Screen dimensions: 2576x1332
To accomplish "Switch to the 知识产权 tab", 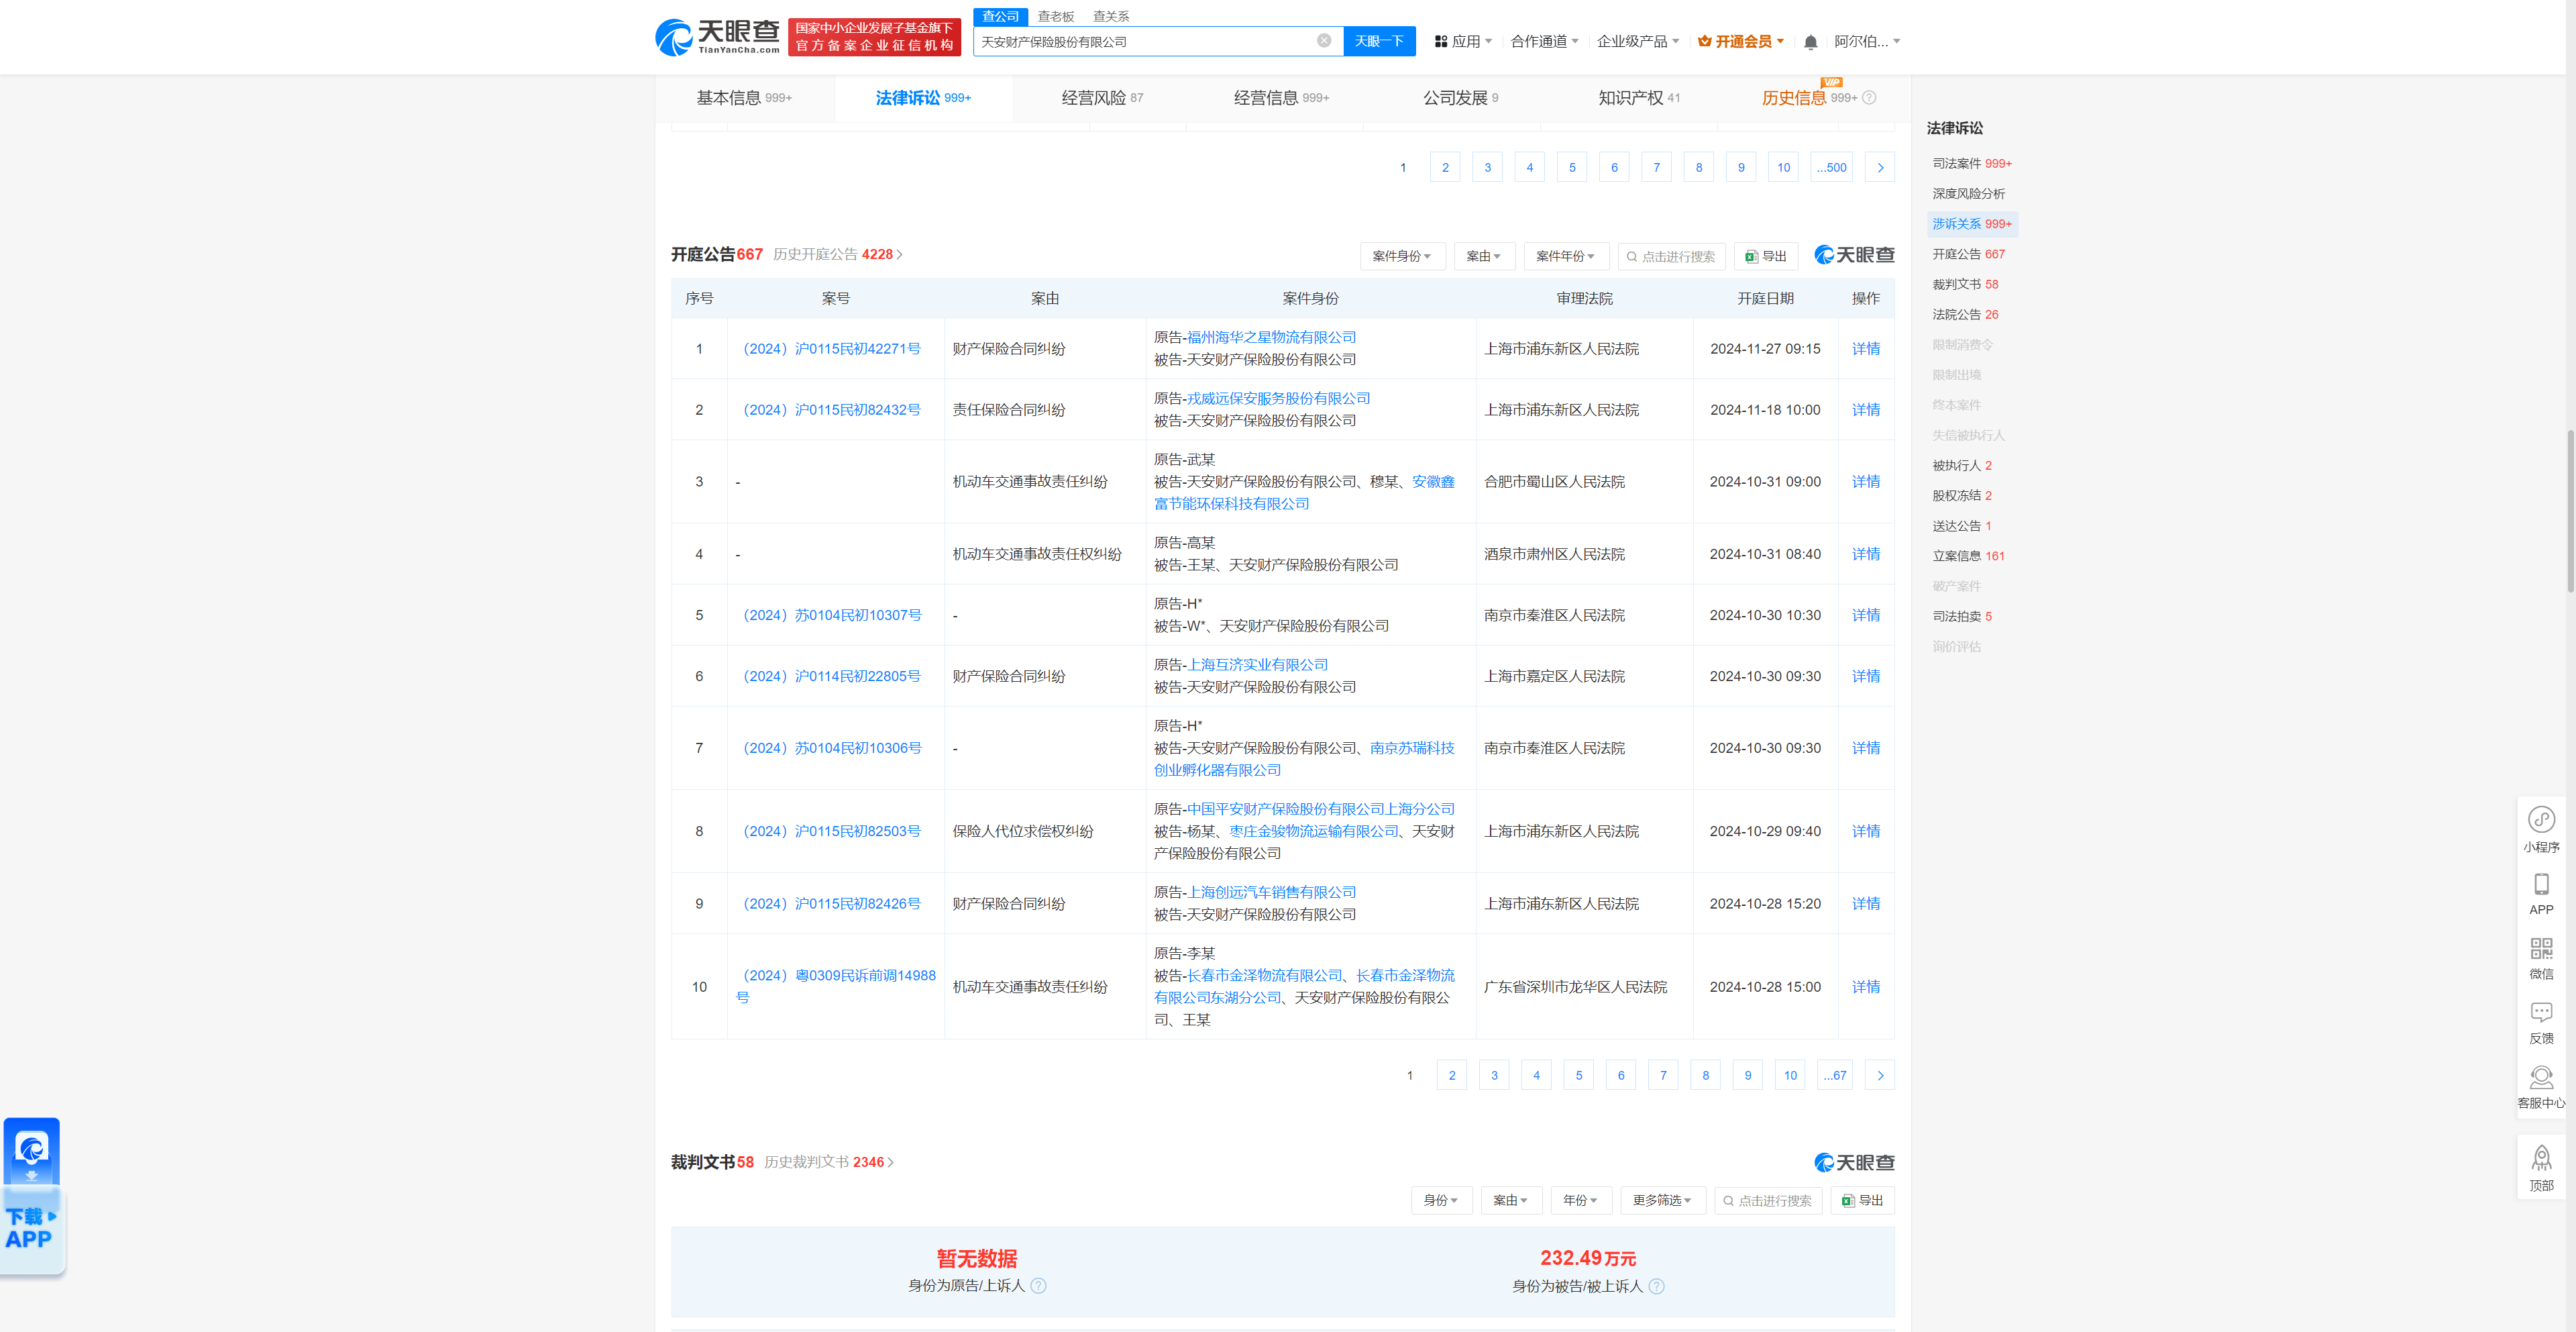I will pos(1637,97).
